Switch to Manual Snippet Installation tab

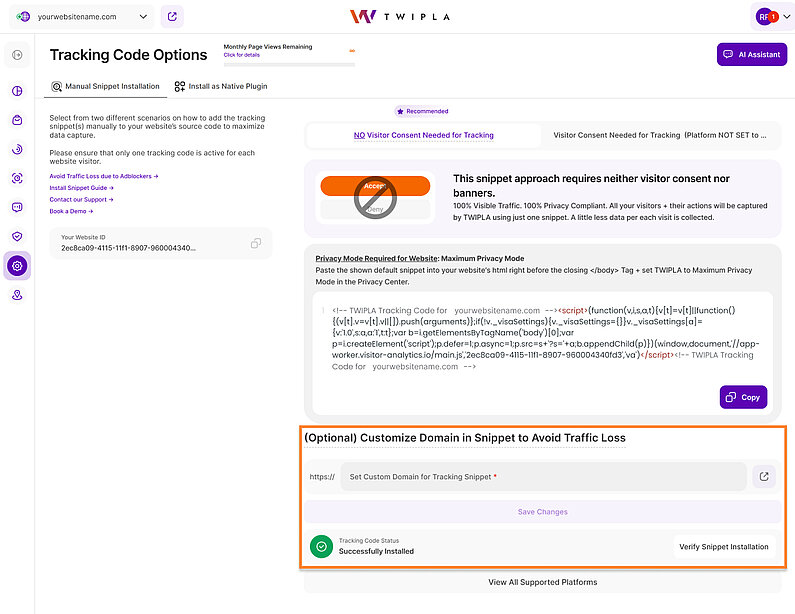106,86
